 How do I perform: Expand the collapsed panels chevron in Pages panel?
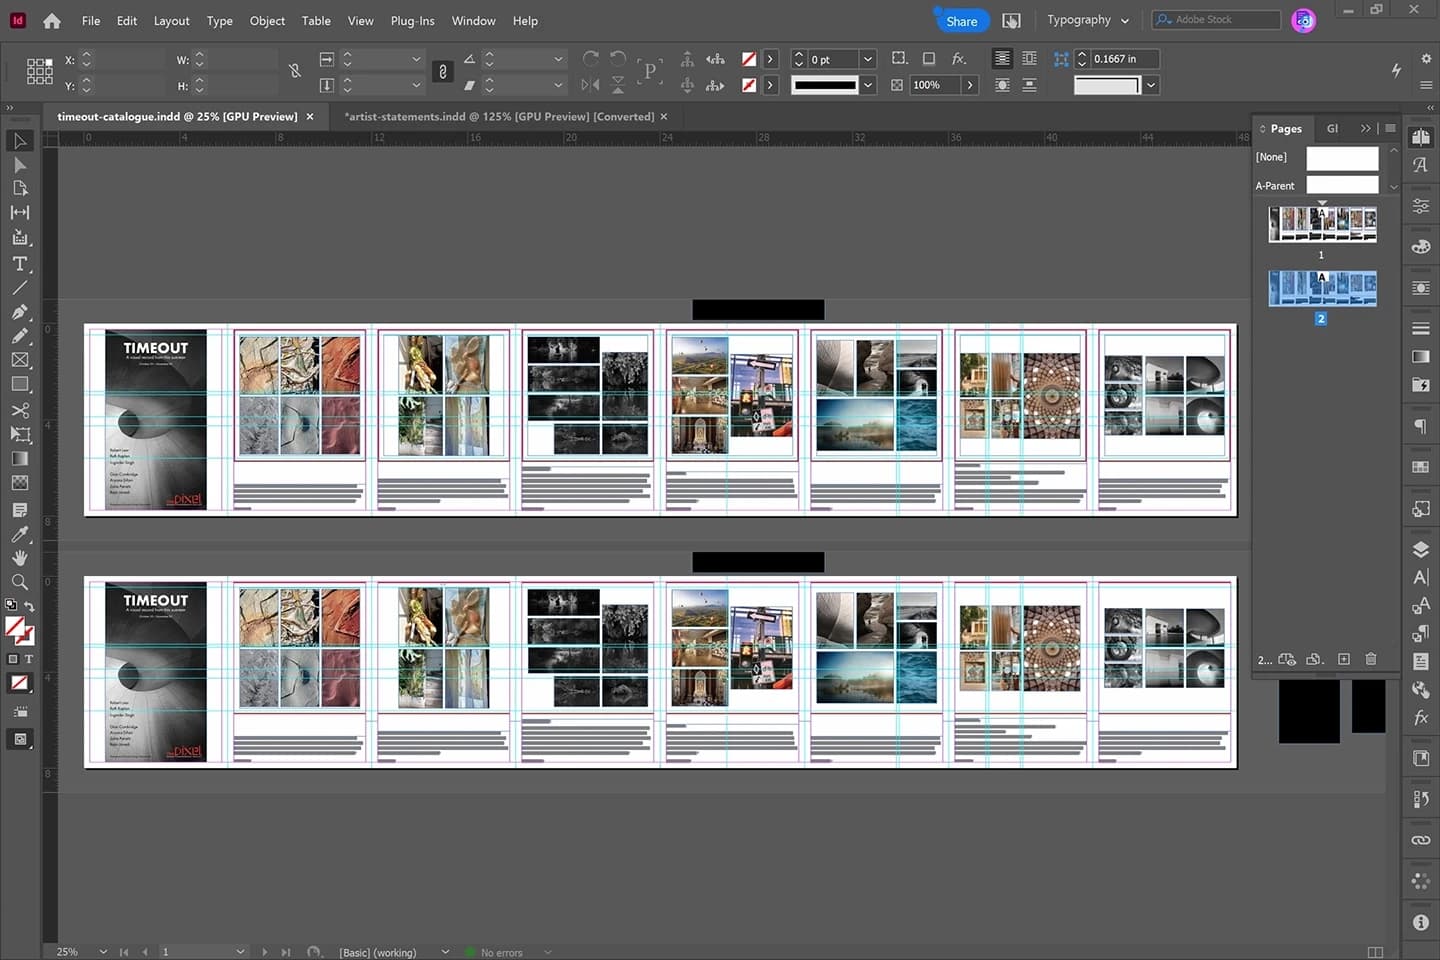[1365, 128]
